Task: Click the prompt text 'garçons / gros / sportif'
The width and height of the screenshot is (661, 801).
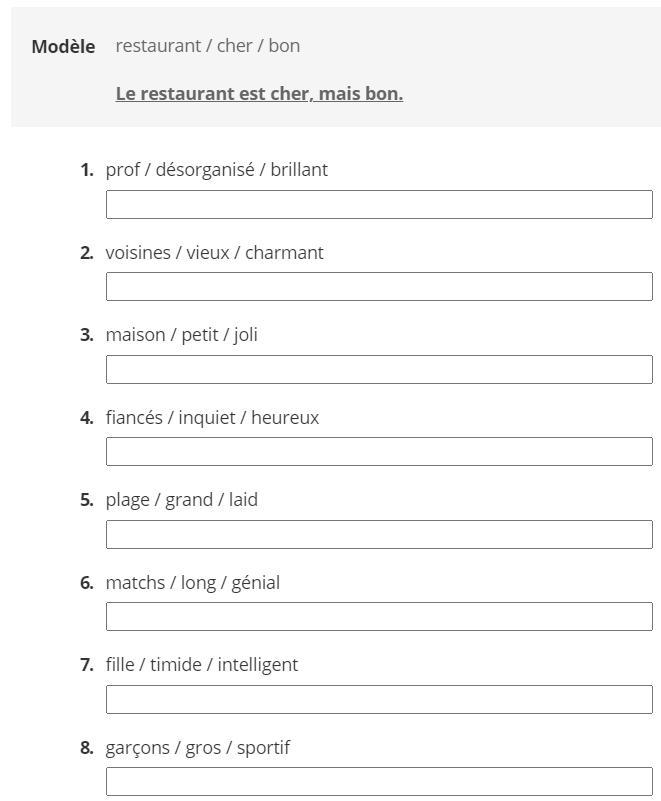Action: pos(198,748)
